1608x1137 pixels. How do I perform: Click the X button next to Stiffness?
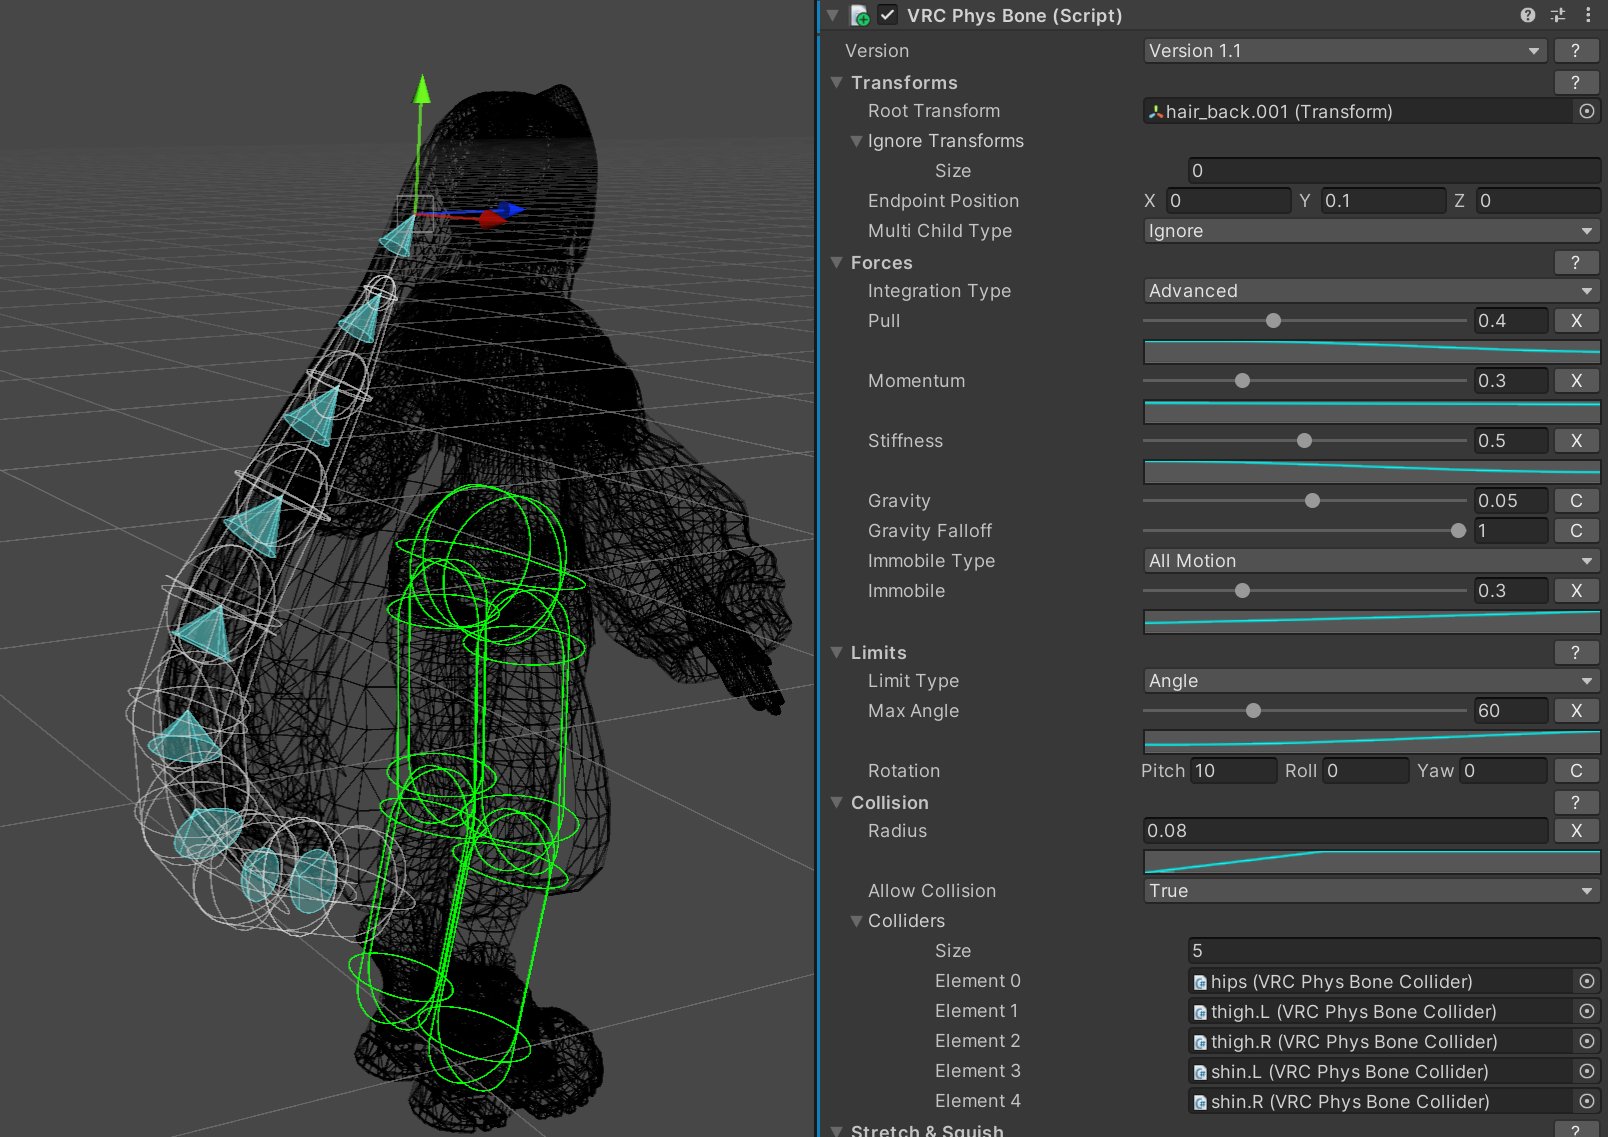tap(1576, 441)
